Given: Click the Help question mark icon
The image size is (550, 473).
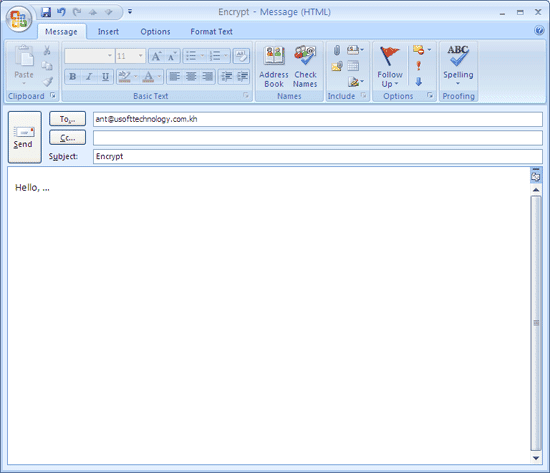Looking at the screenshot, I should tap(539, 31).
